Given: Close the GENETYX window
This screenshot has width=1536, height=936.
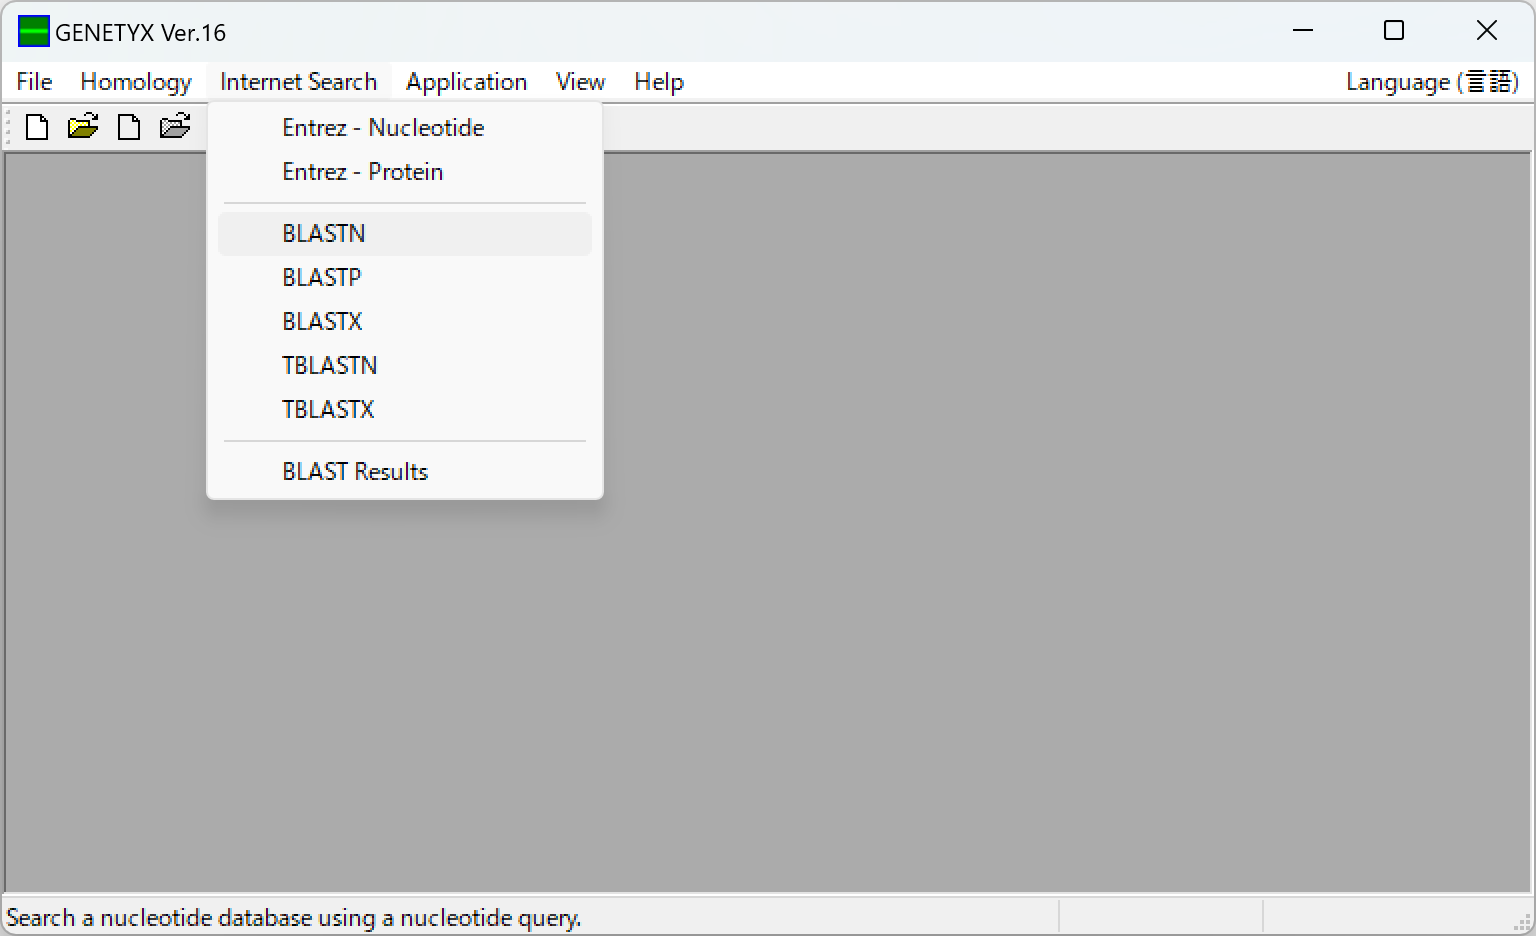Looking at the screenshot, I should coord(1487,31).
